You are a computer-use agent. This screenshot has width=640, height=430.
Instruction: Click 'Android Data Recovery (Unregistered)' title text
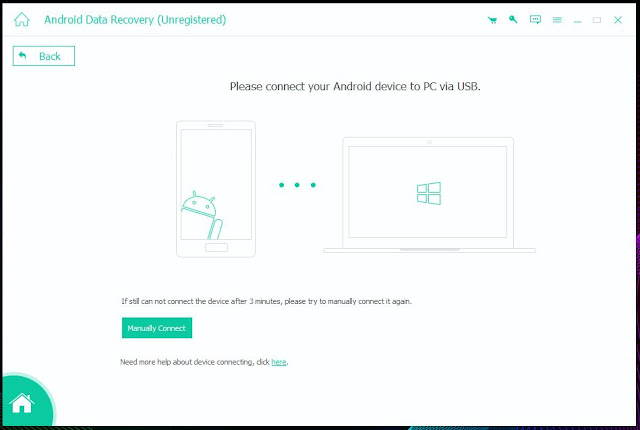pos(135,20)
